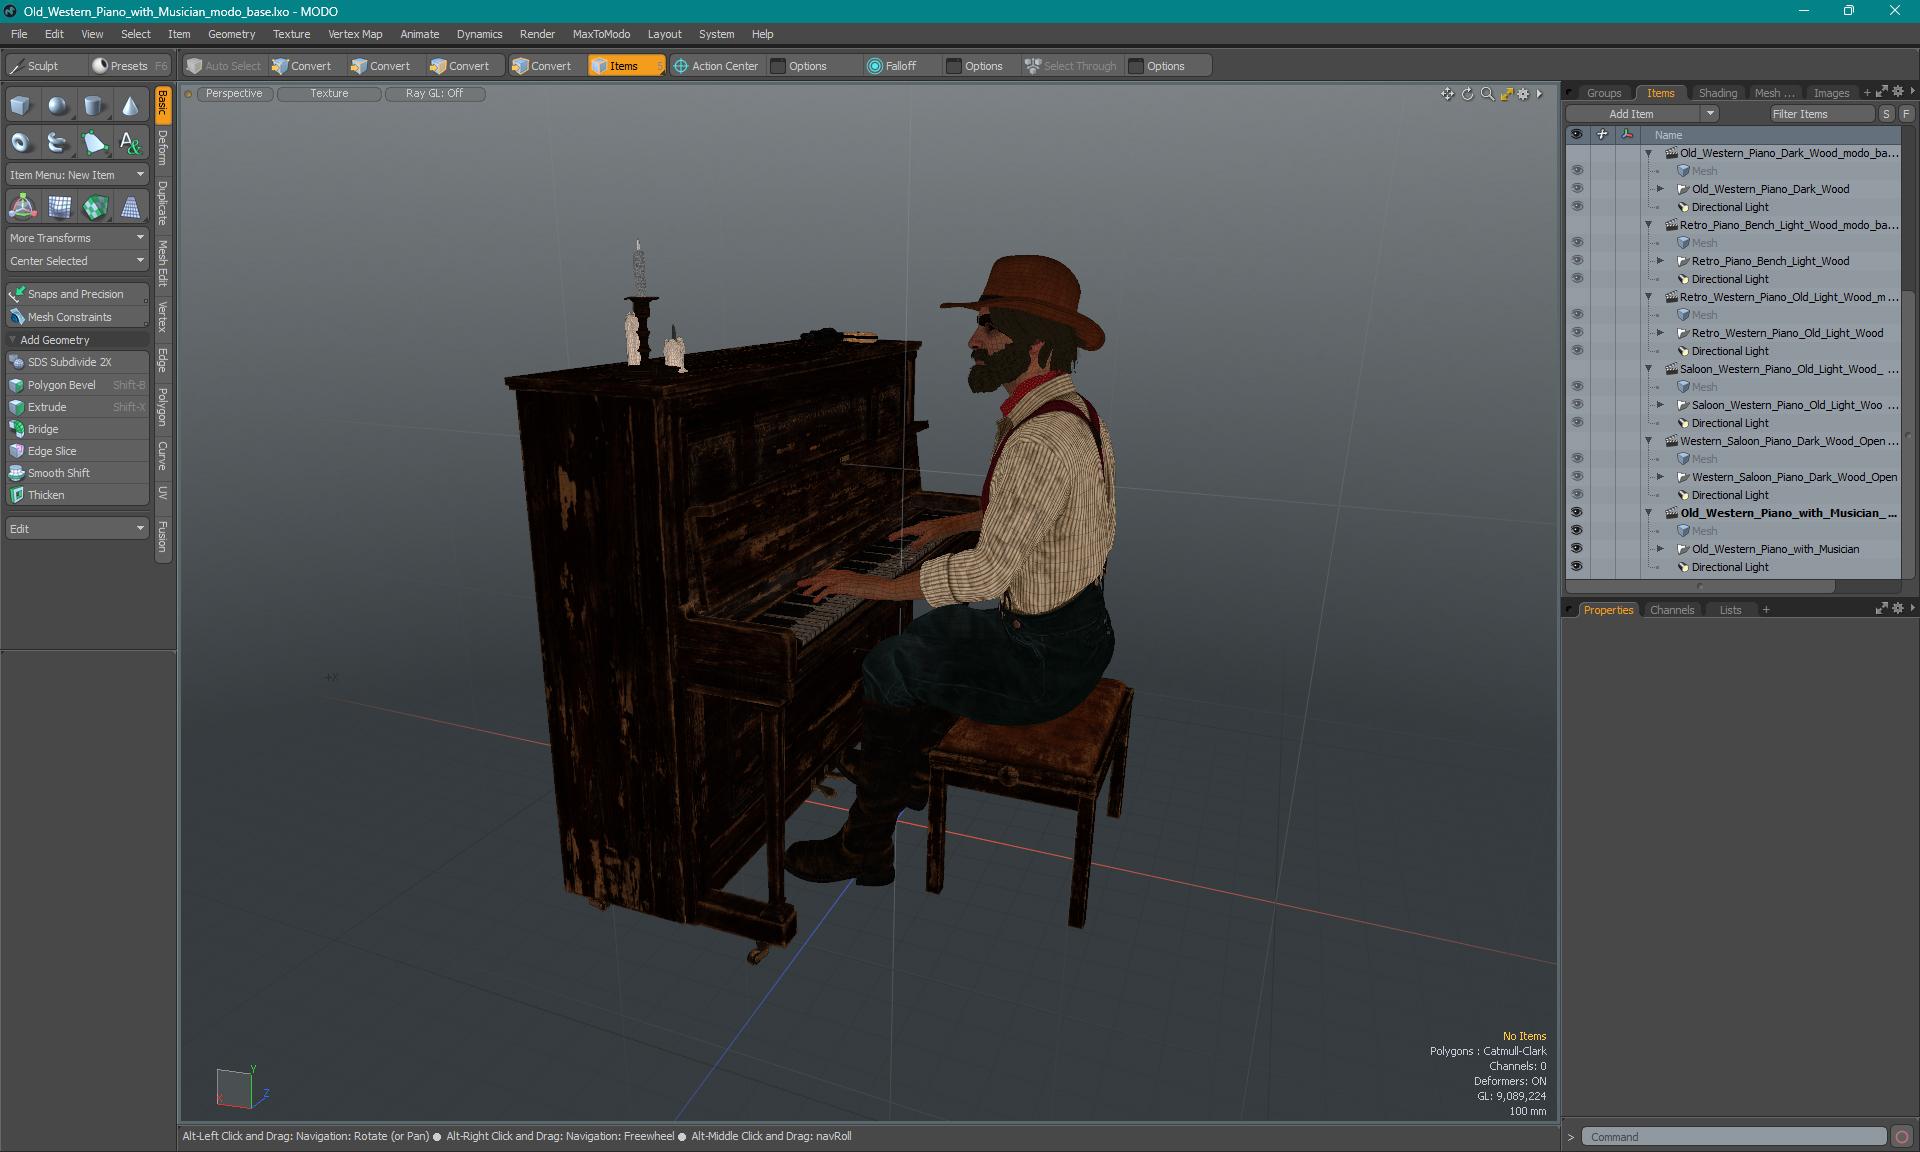Viewport: 1920px width, 1152px height.
Task: Open Presets browser button
Action: pos(130,66)
